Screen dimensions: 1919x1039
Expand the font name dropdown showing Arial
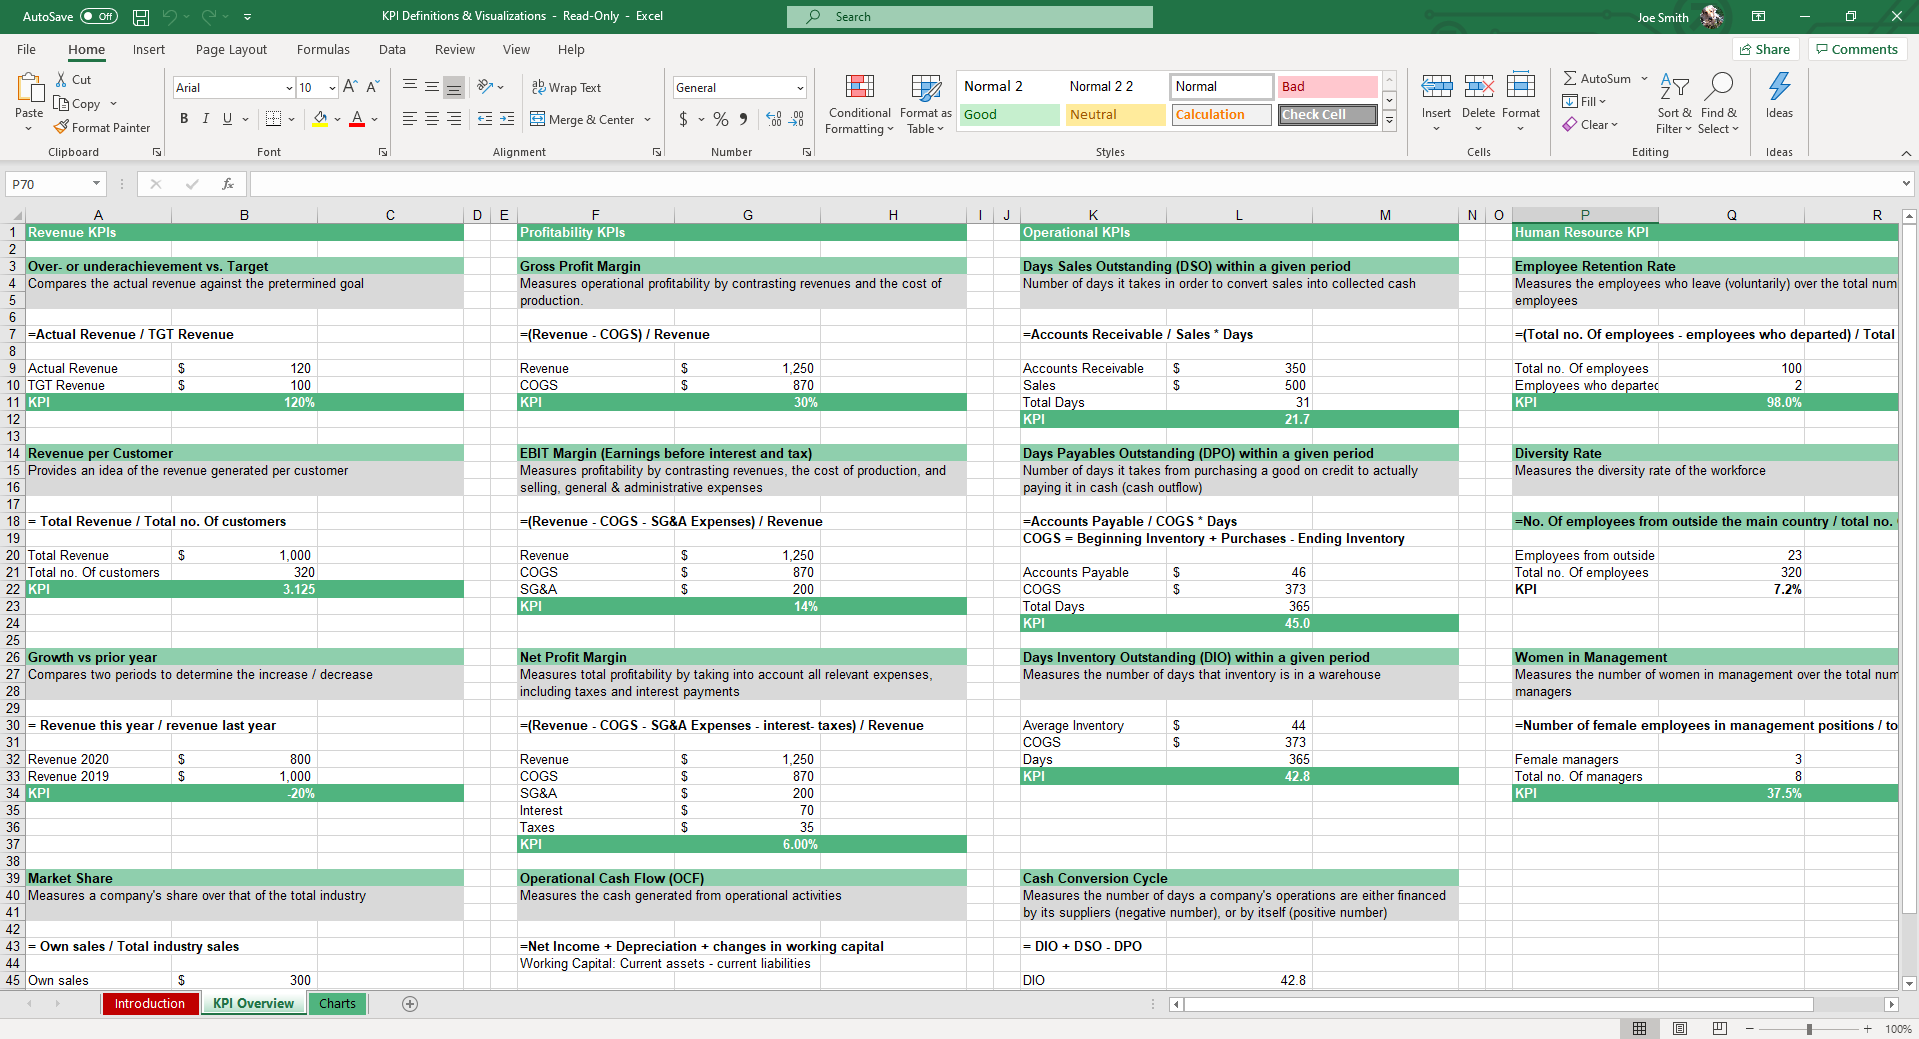[289, 88]
